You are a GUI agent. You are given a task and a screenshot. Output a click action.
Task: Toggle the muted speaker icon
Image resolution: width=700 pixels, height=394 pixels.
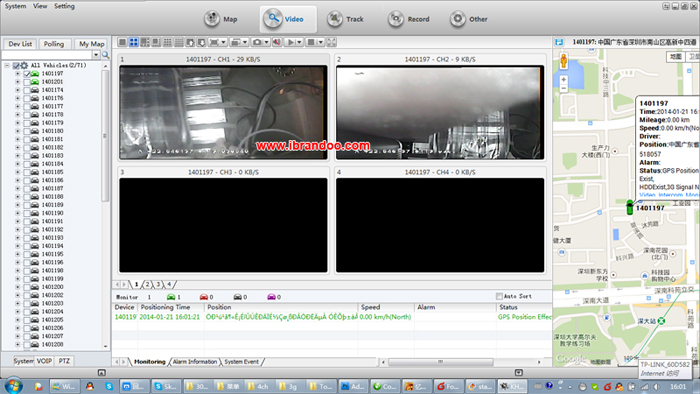[x=277, y=42]
